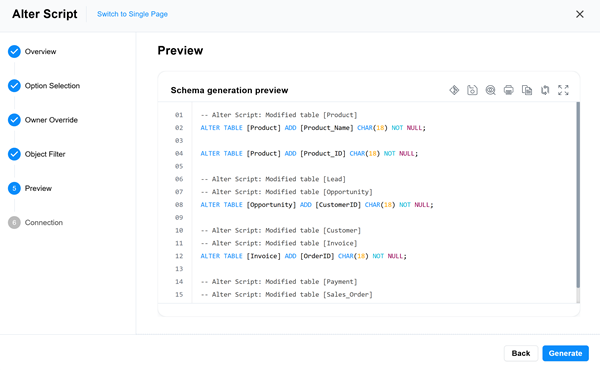600x370 pixels.
Task: Click the step 6 Connection circle icon
Action: (x=14, y=222)
